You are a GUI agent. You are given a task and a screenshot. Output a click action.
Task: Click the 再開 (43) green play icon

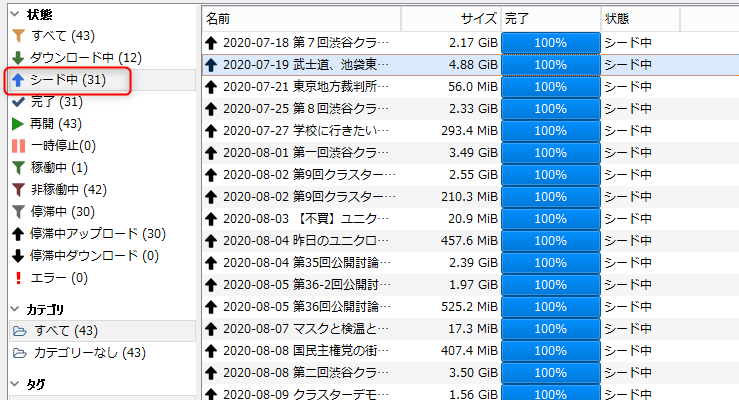point(18,124)
